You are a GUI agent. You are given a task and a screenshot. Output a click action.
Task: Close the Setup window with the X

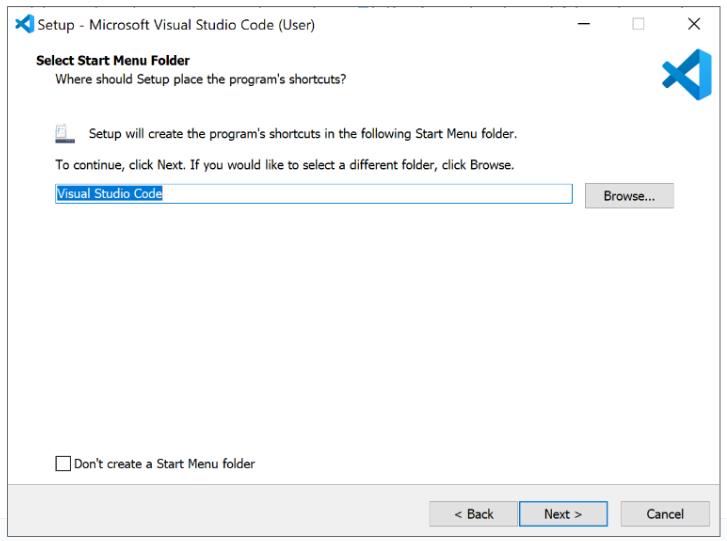(694, 24)
